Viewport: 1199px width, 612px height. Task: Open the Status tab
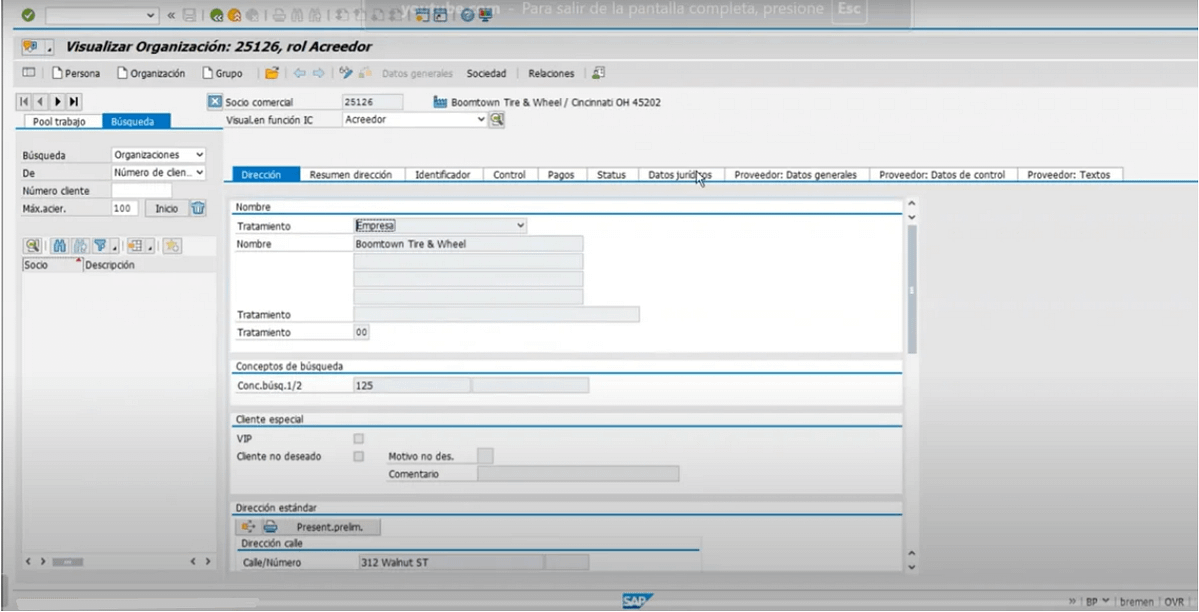click(x=611, y=174)
